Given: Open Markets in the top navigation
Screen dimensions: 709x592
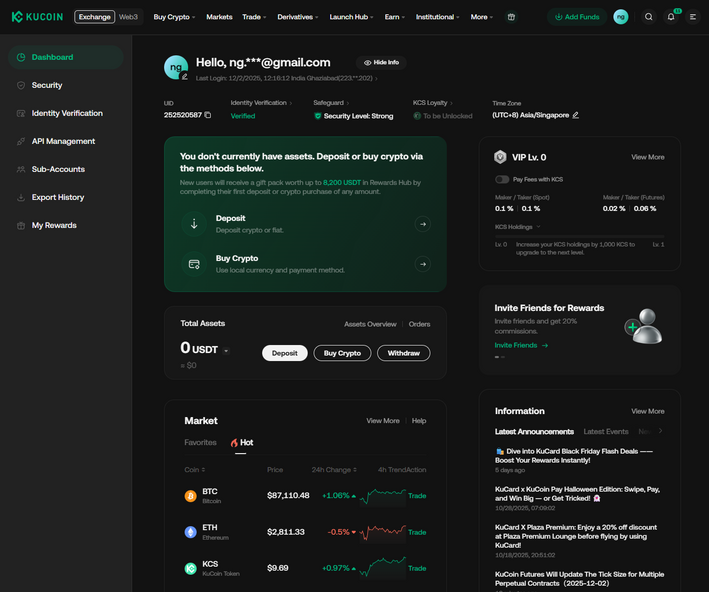Looking at the screenshot, I should pyautogui.click(x=219, y=17).
